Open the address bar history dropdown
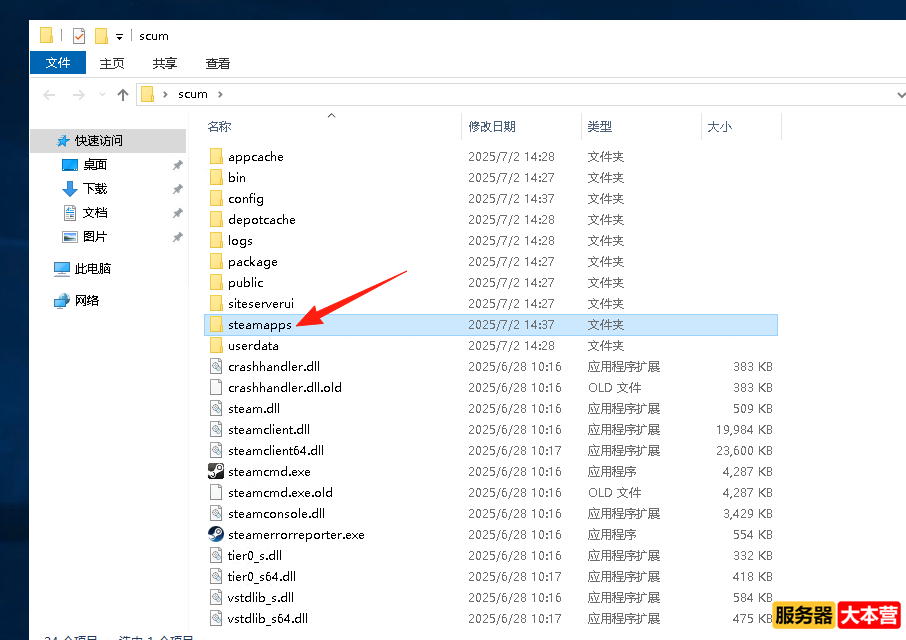Screen dimensions: 906x640 pyautogui.click(x=901, y=95)
